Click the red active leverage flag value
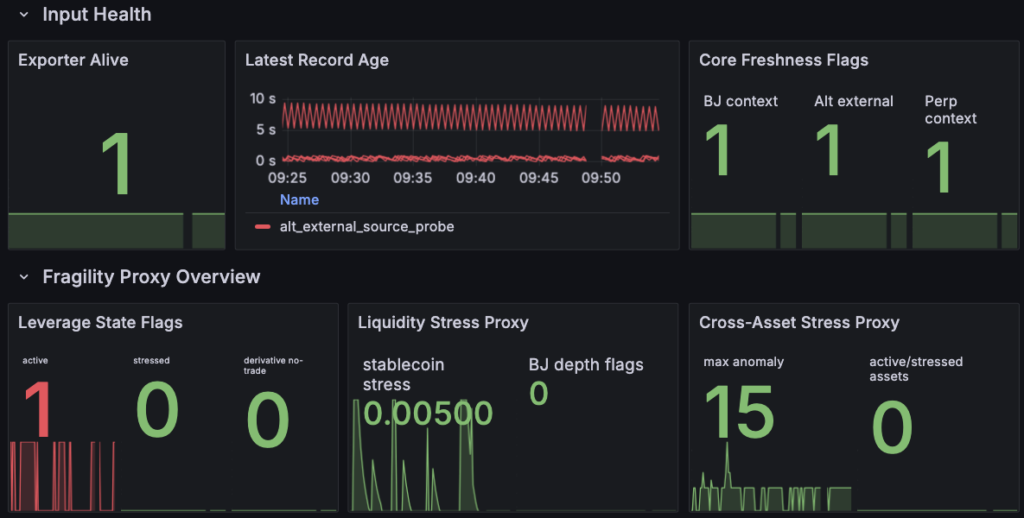Image resolution: width=1024 pixels, height=518 pixels. tap(39, 410)
